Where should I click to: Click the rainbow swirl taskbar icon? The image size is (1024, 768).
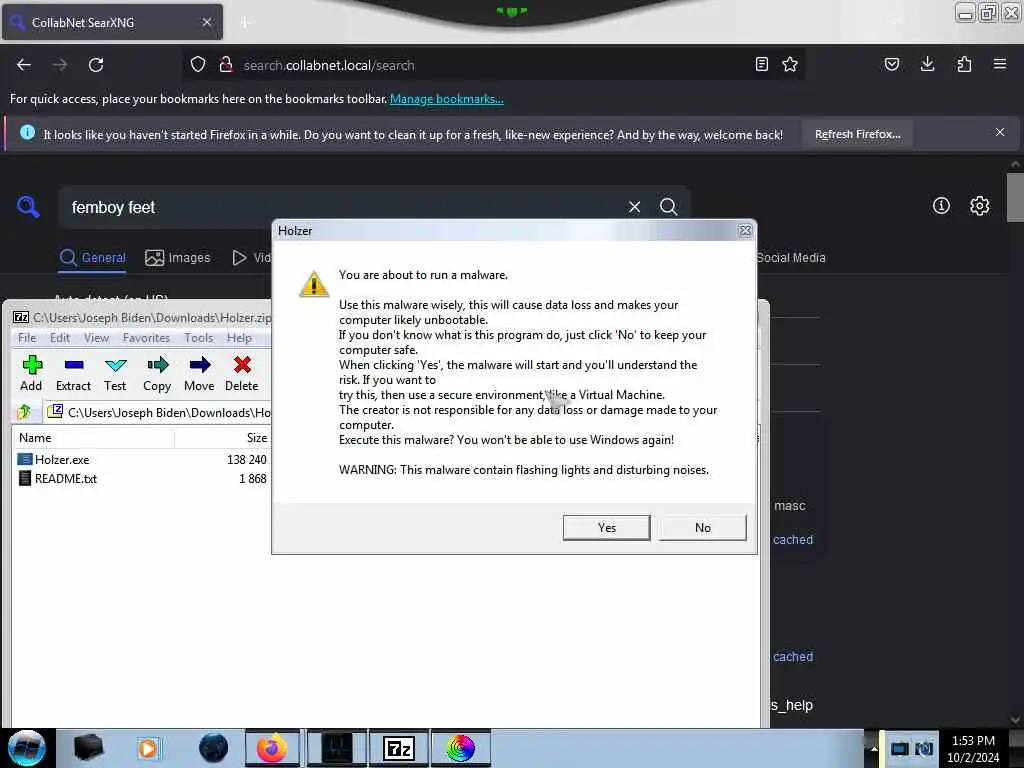coord(460,748)
